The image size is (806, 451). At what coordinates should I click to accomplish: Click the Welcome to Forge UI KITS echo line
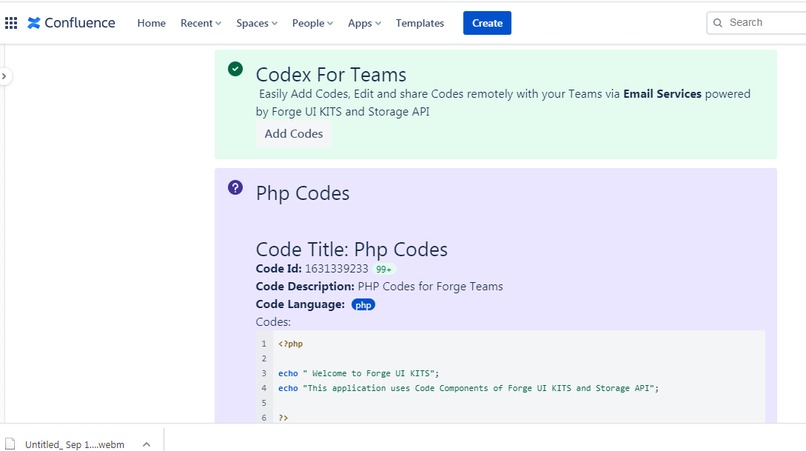tap(359, 373)
